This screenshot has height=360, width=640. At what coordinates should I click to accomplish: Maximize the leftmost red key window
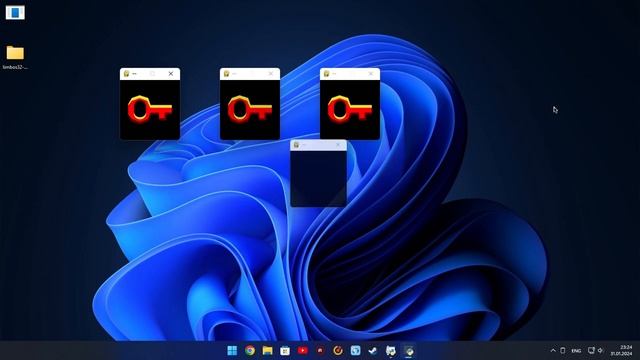tap(152, 73)
